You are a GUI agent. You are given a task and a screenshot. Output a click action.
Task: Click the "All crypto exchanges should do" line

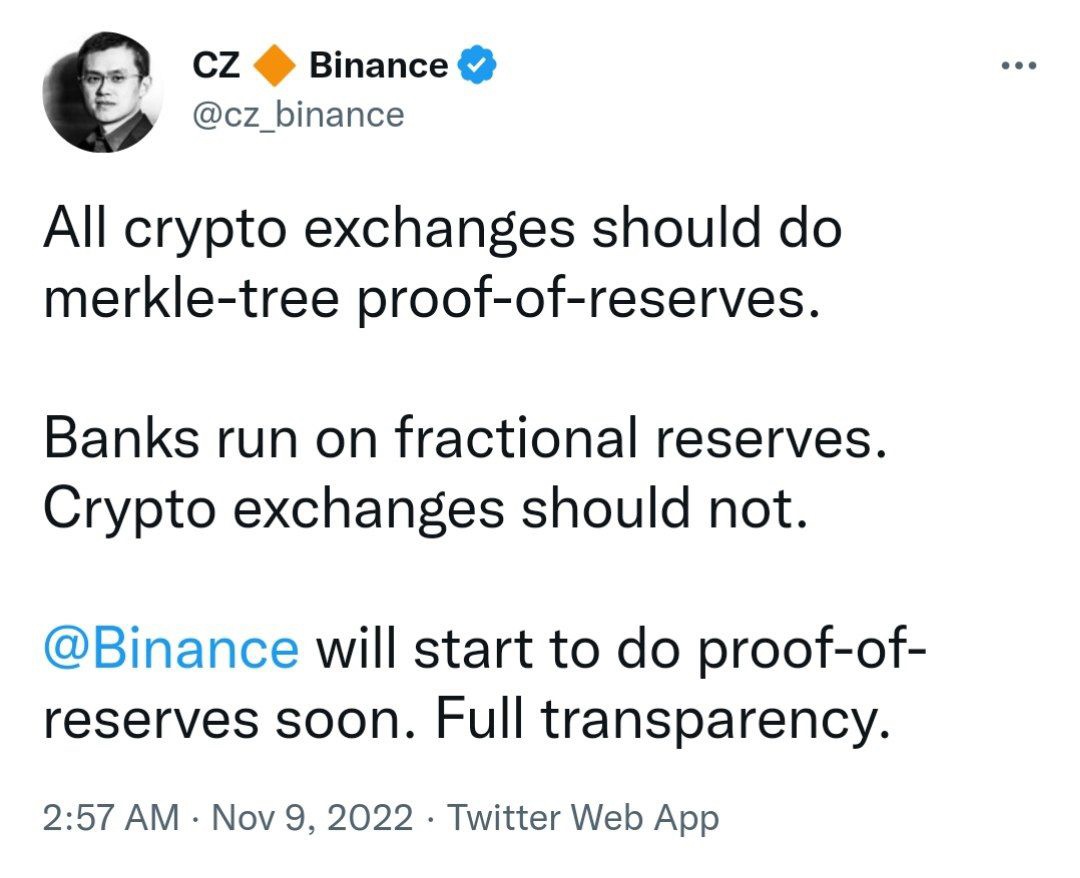[443, 229]
